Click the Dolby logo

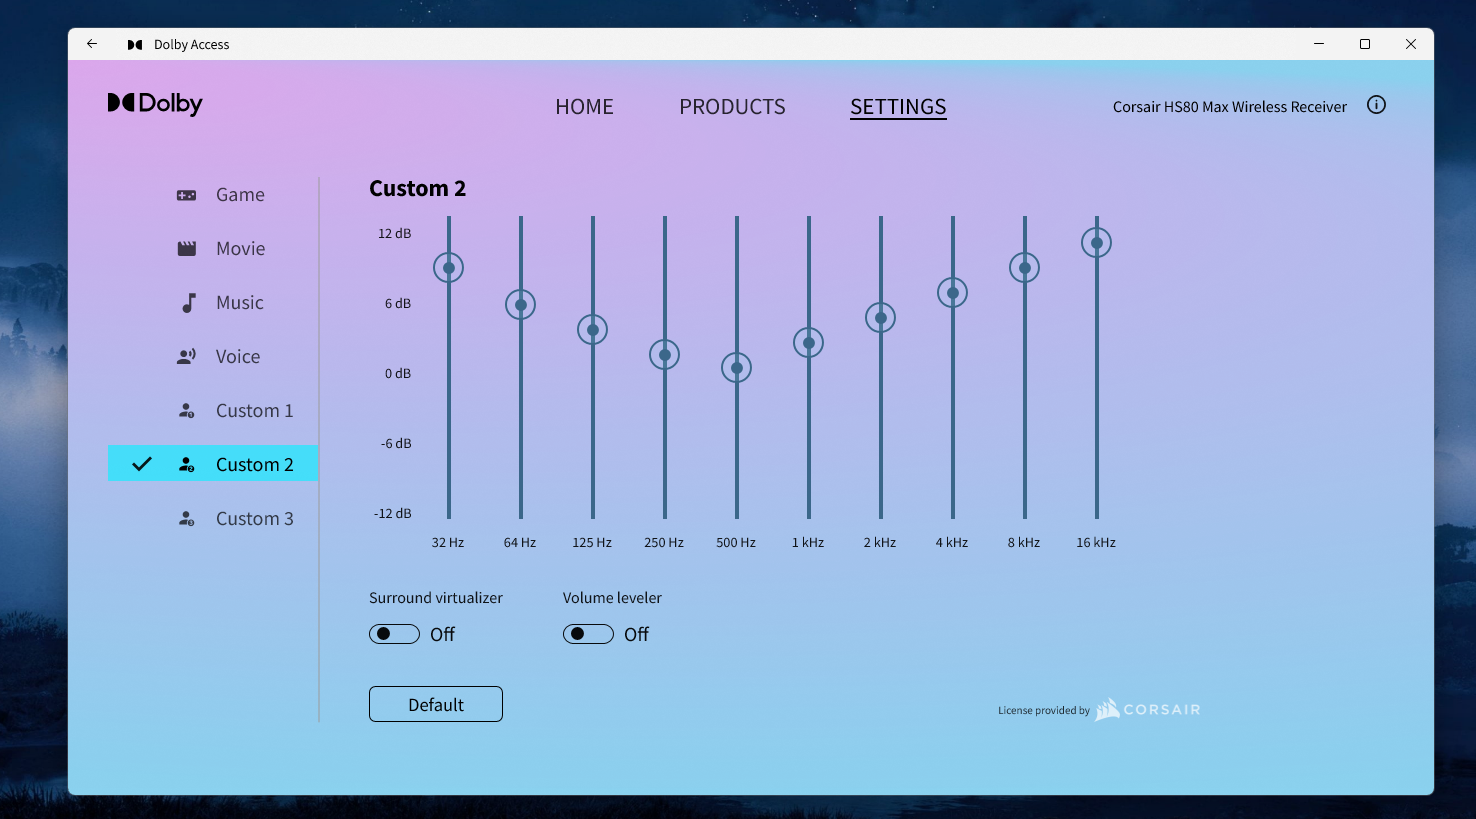pos(155,104)
